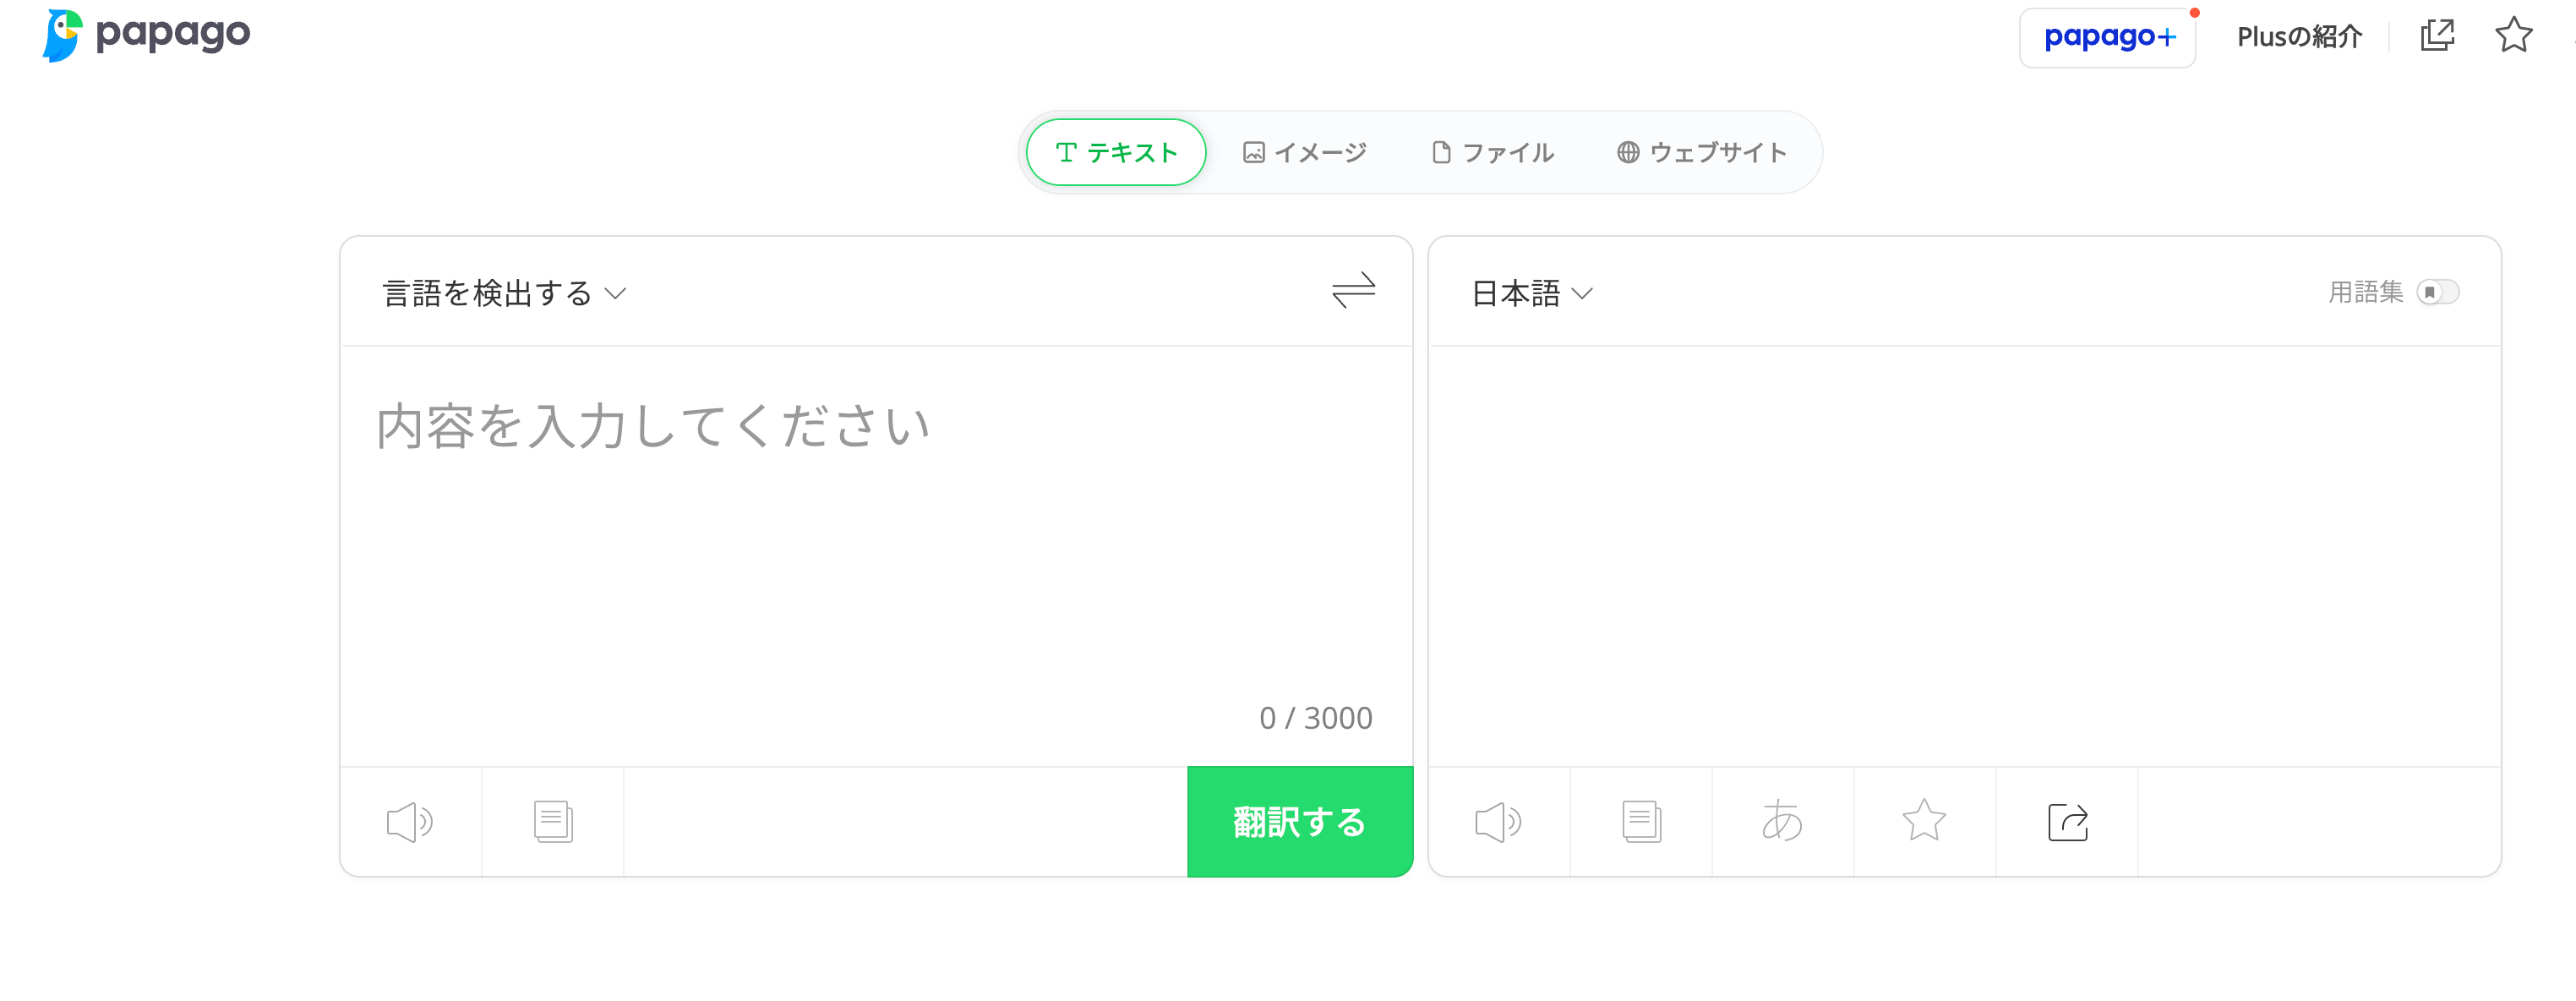Play source text audio speaker icon
Viewport: 2576px width, 1001px height.
coord(409,822)
